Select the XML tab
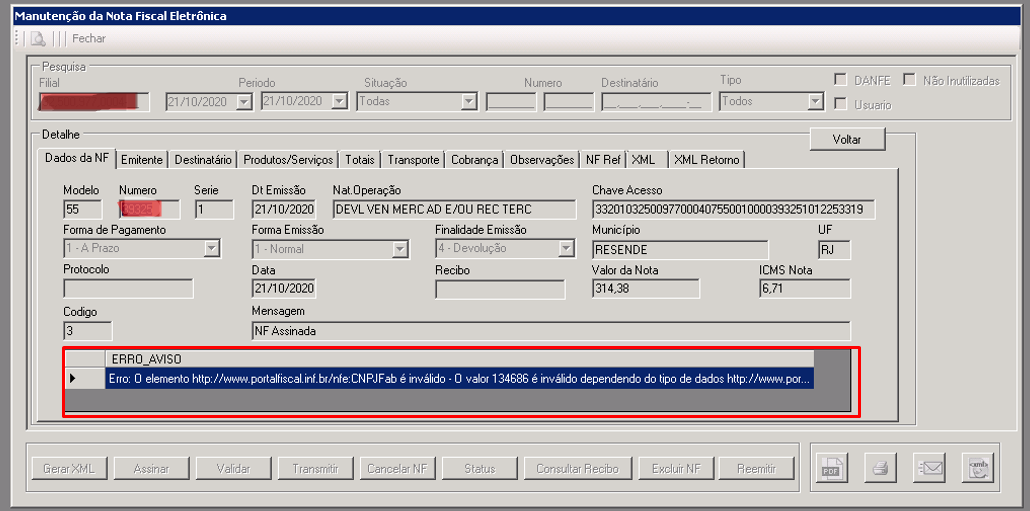The height and width of the screenshot is (511, 1030). click(647, 160)
